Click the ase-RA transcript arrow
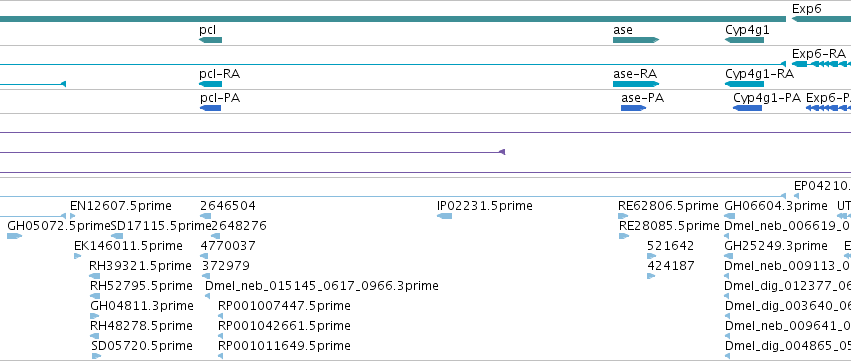 pyautogui.click(x=636, y=84)
